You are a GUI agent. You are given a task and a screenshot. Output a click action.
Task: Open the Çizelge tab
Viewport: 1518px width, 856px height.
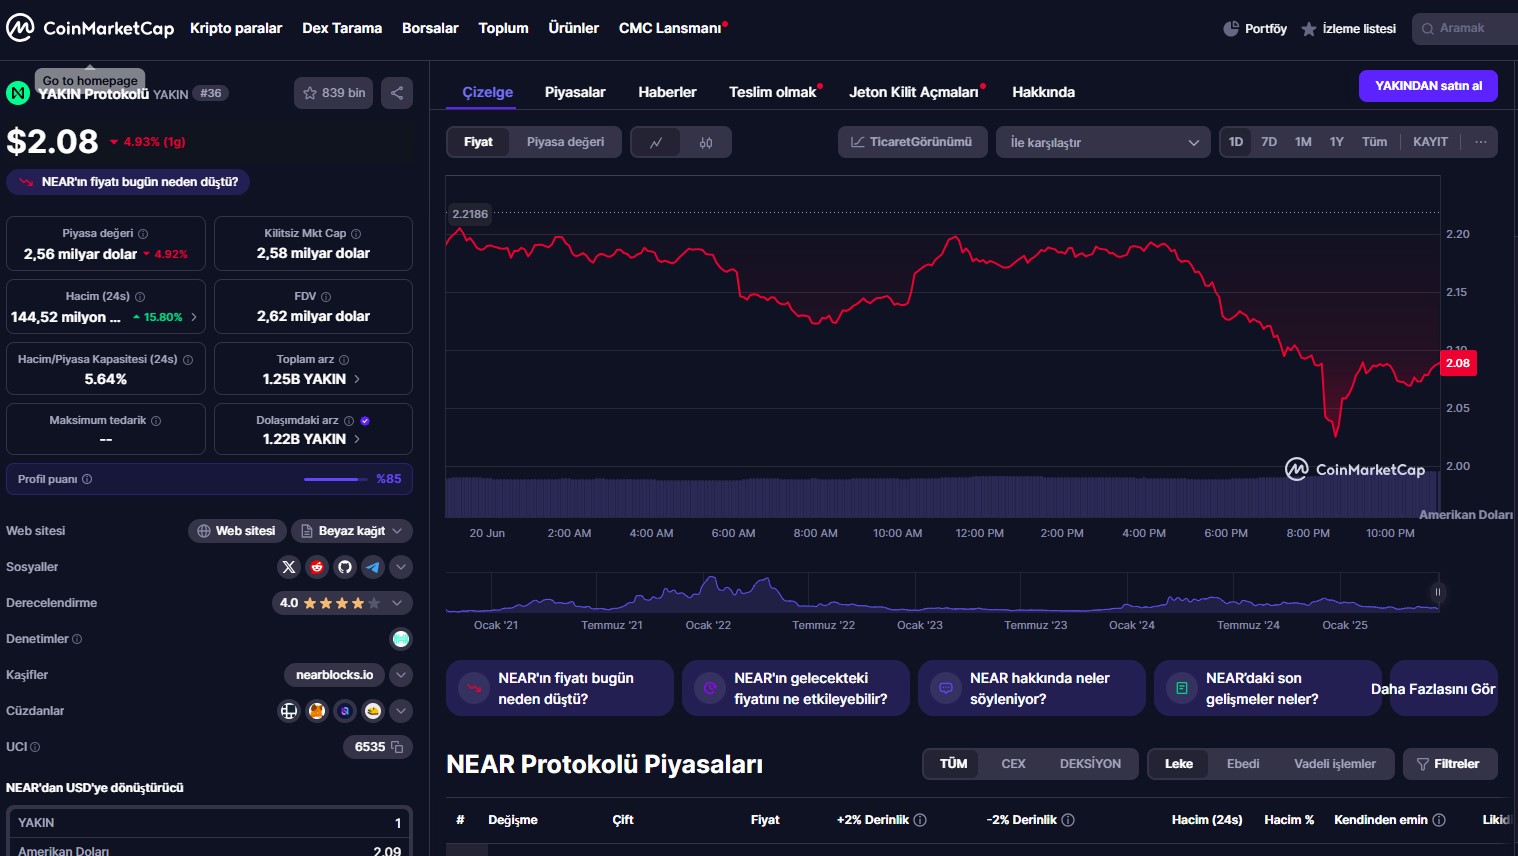click(x=488, y=92)
